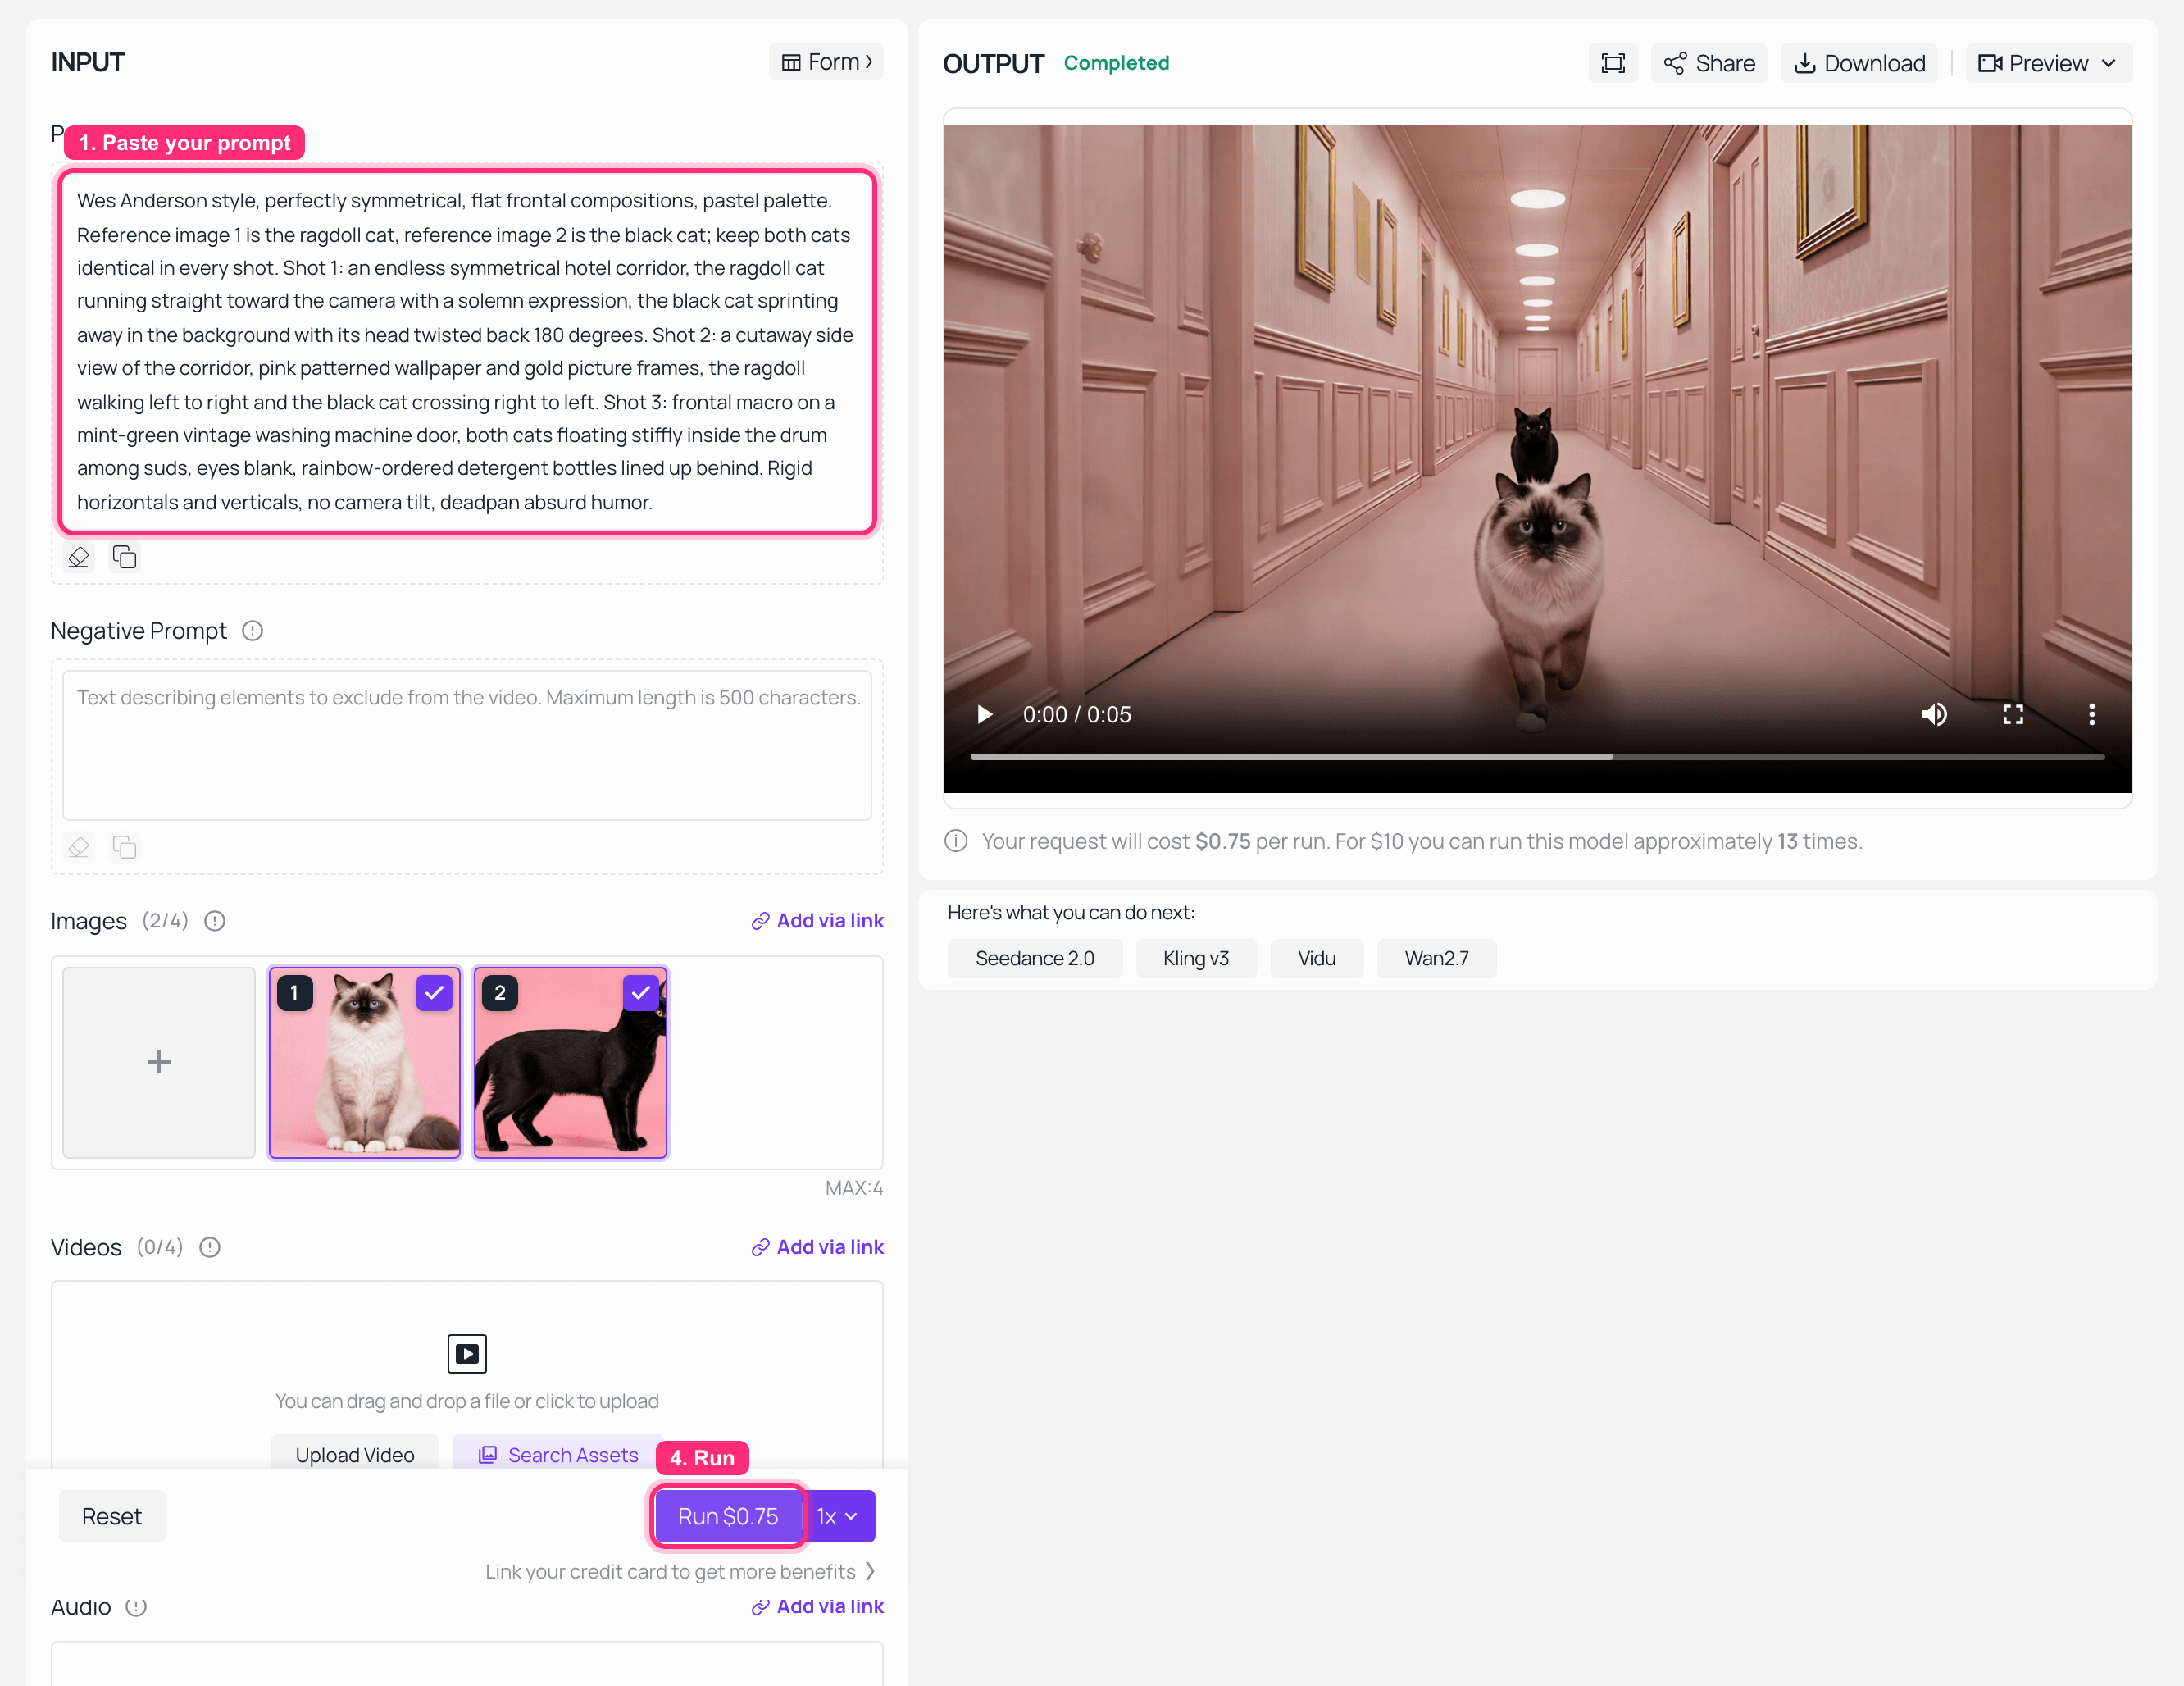Click the Share button
2184x1686 pixels.
click(1709, 63)
